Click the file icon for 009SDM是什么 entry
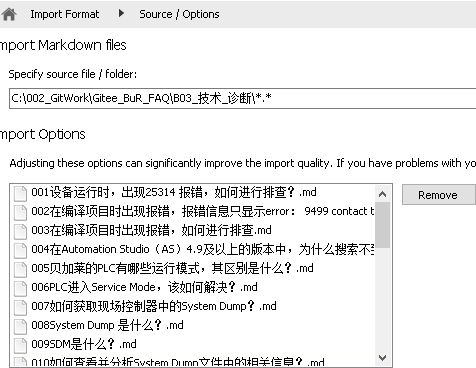The image size is (476, 368). click(x=20, y=345)
